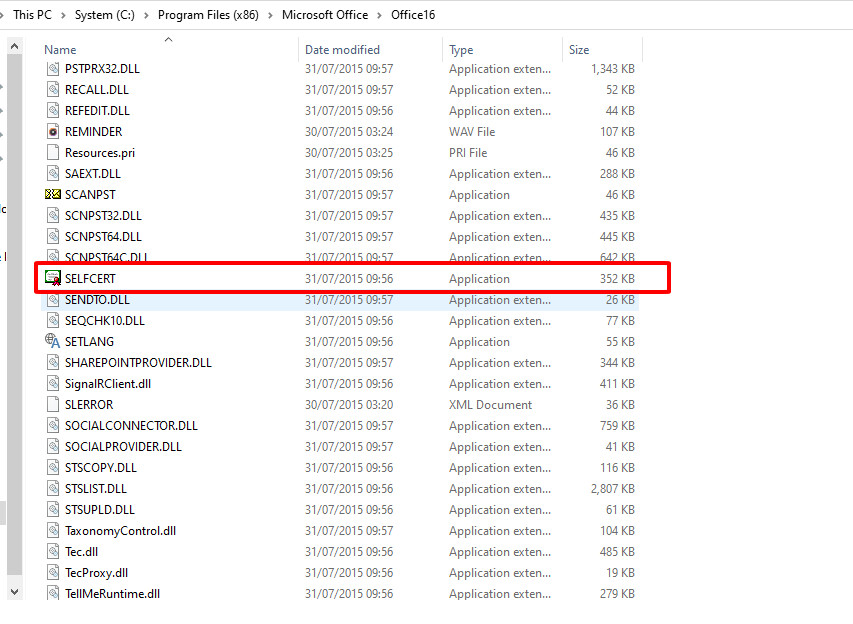This screenshot has width=853, height=624.
Task: Click the 1,343 KB size value
Action: pyautogui.click(x=613, y=69)
